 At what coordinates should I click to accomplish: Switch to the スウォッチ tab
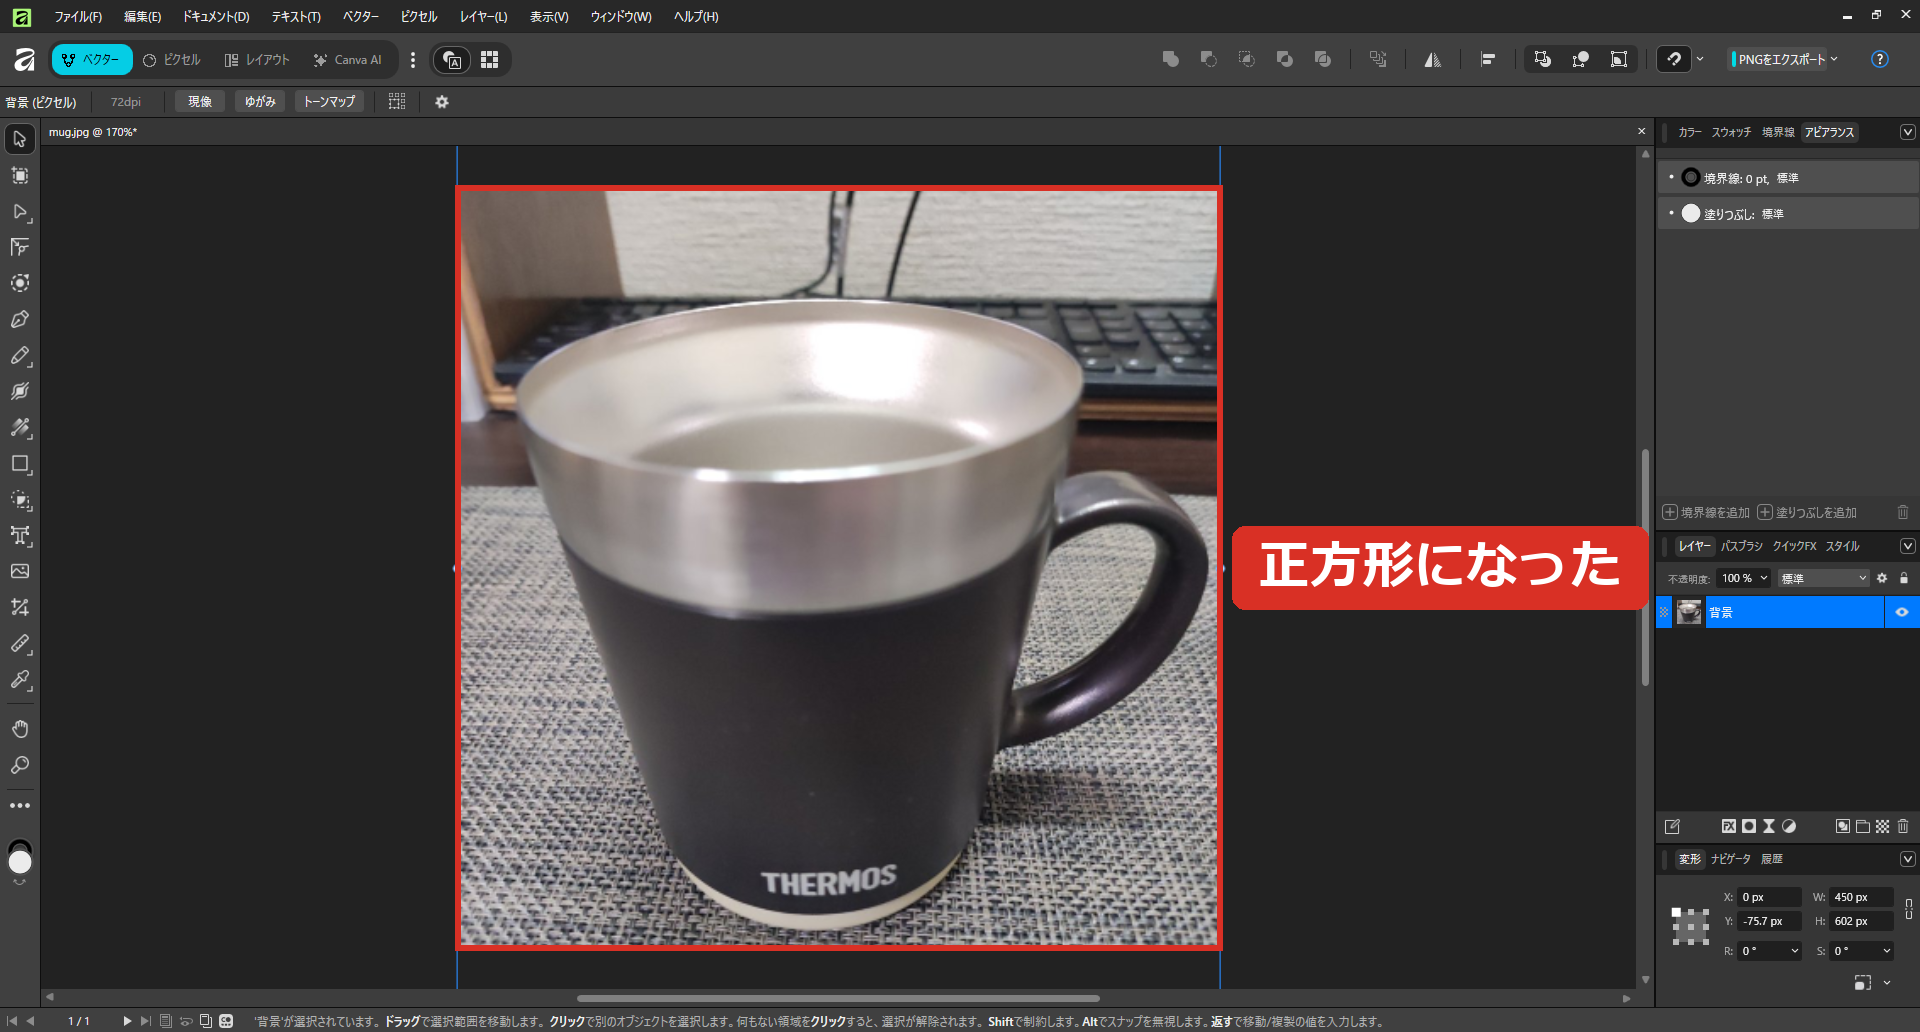click(x=1731, y=132)
